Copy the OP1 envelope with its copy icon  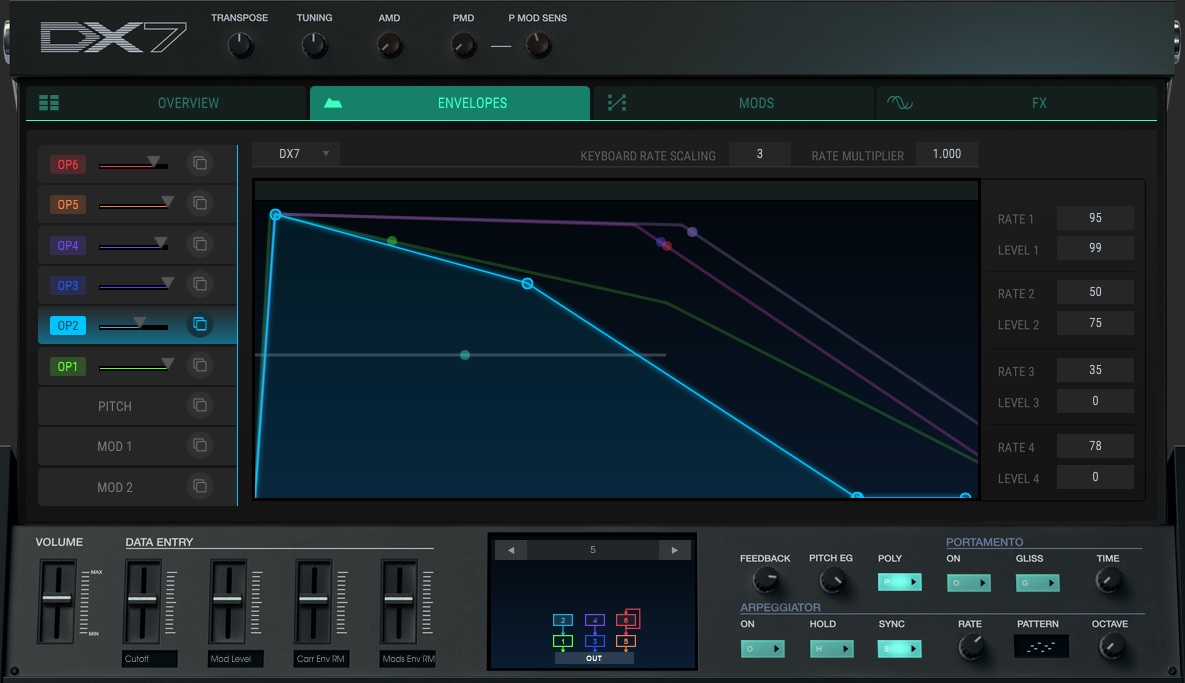[200, 365]
